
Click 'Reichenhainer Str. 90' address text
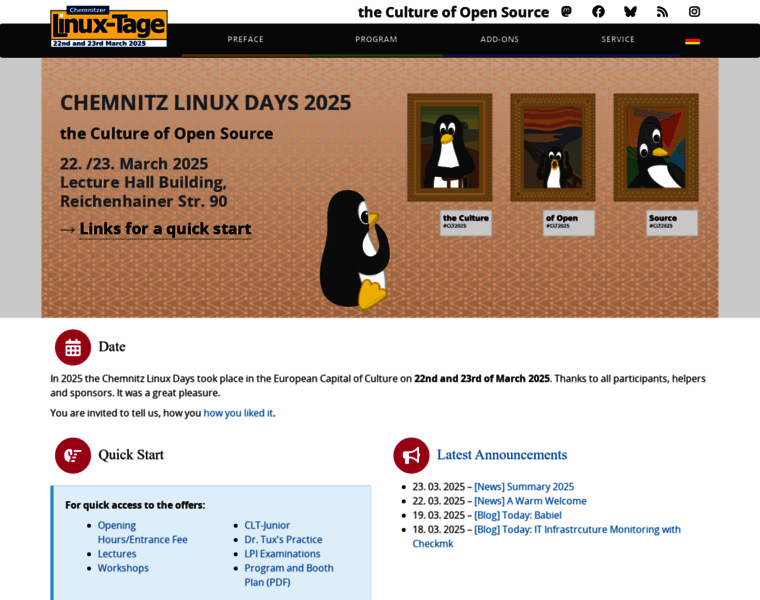(143, 201)
